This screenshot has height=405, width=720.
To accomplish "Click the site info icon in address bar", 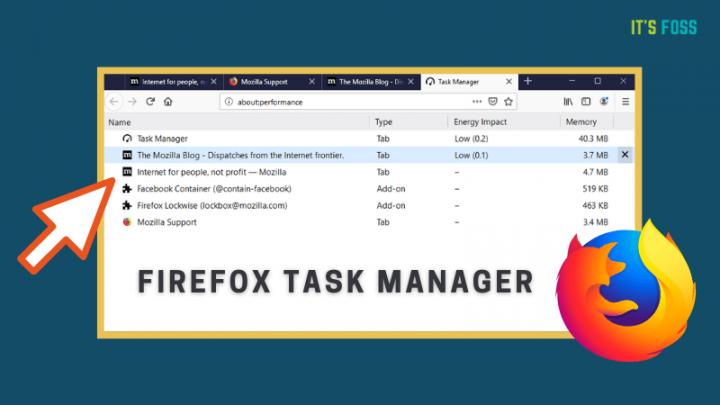I will (x=229, y=101).
